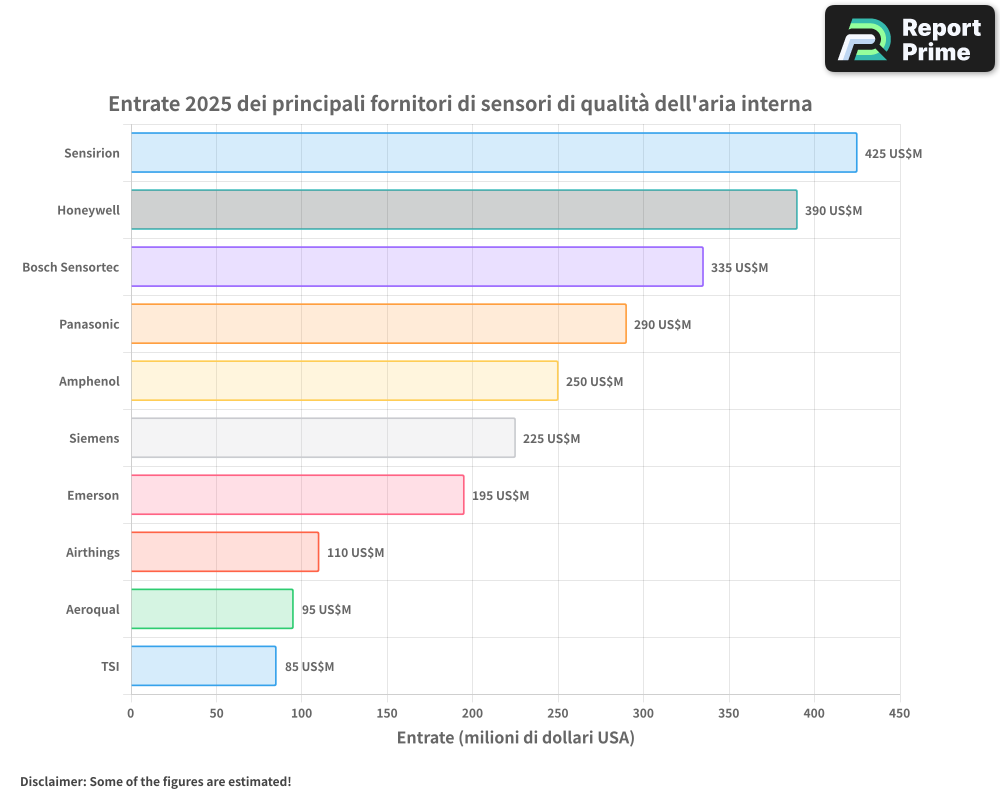Click the 450 tick mark on x-axis

coord(900,714)
